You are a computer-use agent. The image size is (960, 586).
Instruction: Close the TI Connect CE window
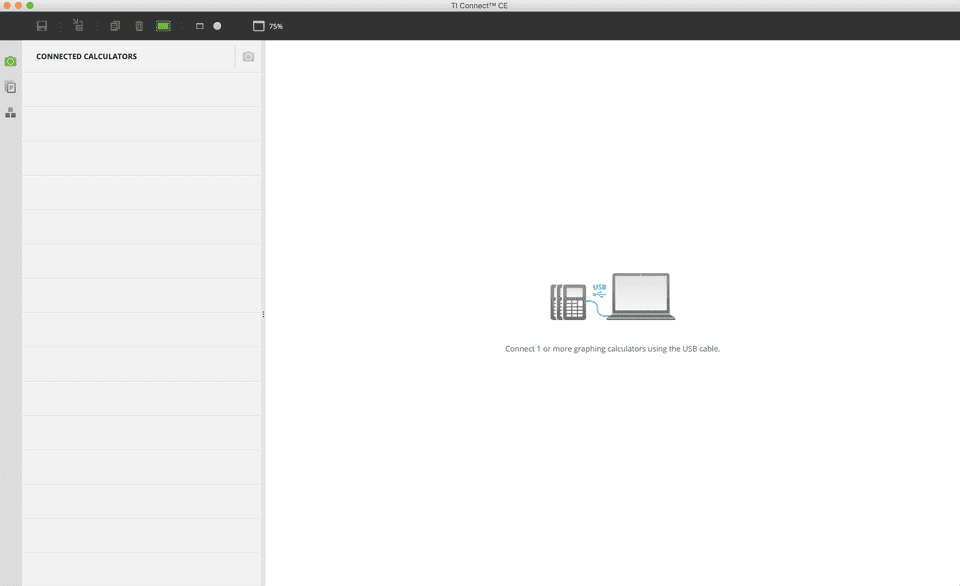click(x=7, y=6)
